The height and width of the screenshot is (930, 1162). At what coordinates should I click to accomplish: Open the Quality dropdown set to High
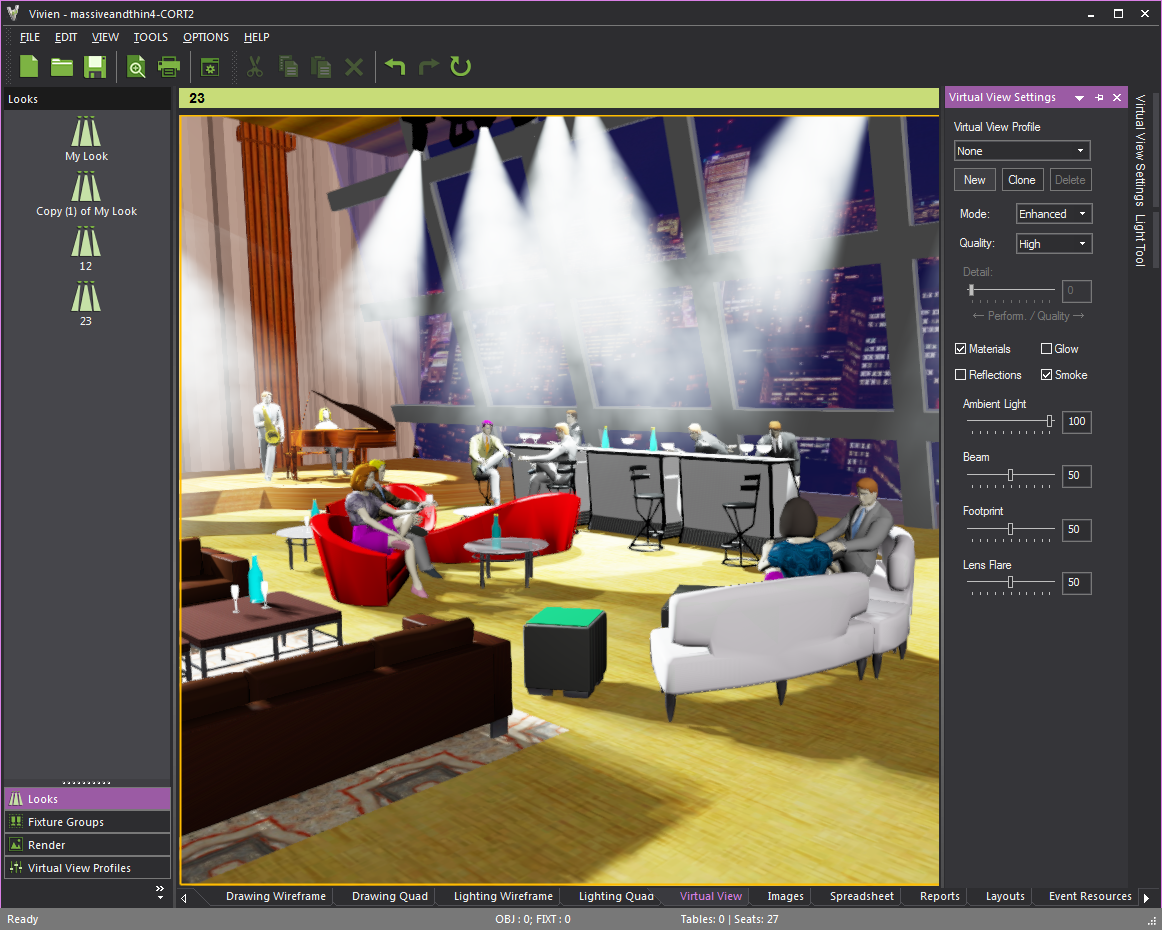pyautogui.click(x=1053, y=244)
